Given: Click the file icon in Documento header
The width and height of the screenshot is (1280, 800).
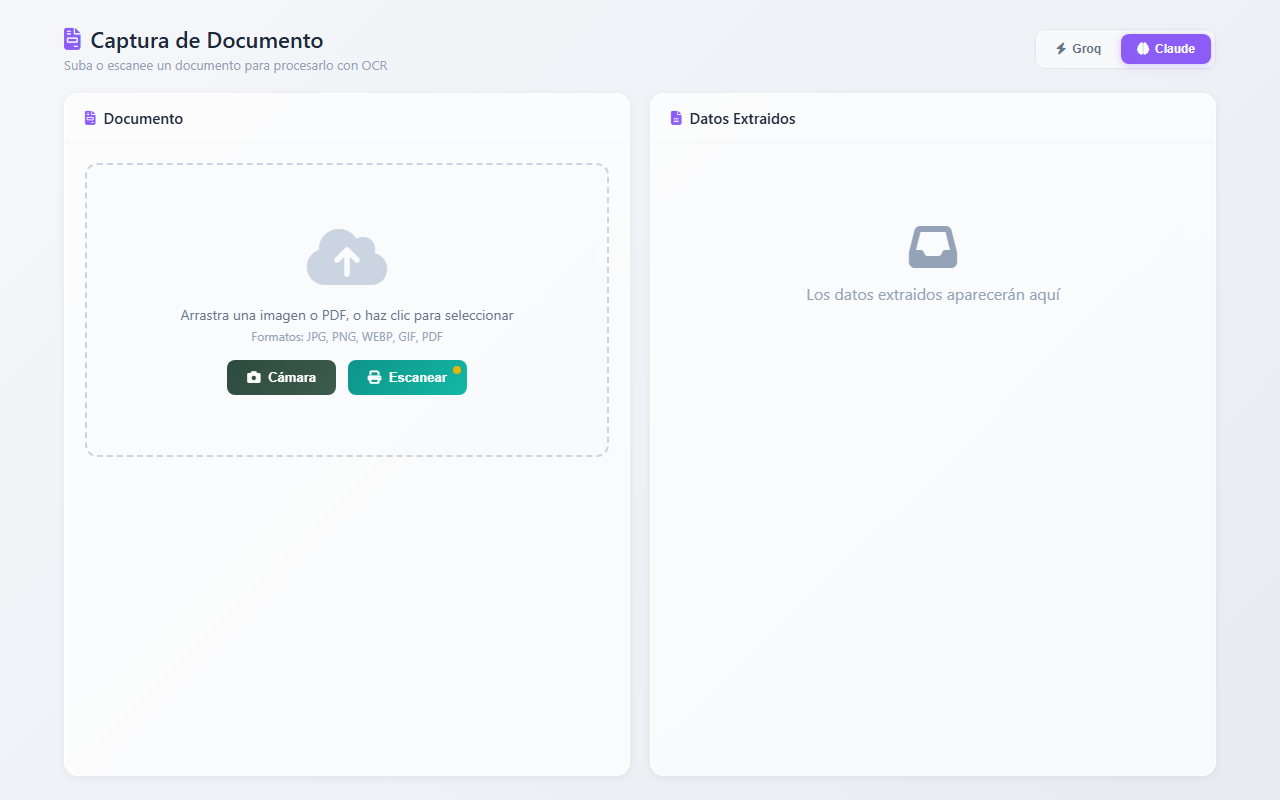Looking at the screenshot, I should pyautogui.click(x=90, y=118).
